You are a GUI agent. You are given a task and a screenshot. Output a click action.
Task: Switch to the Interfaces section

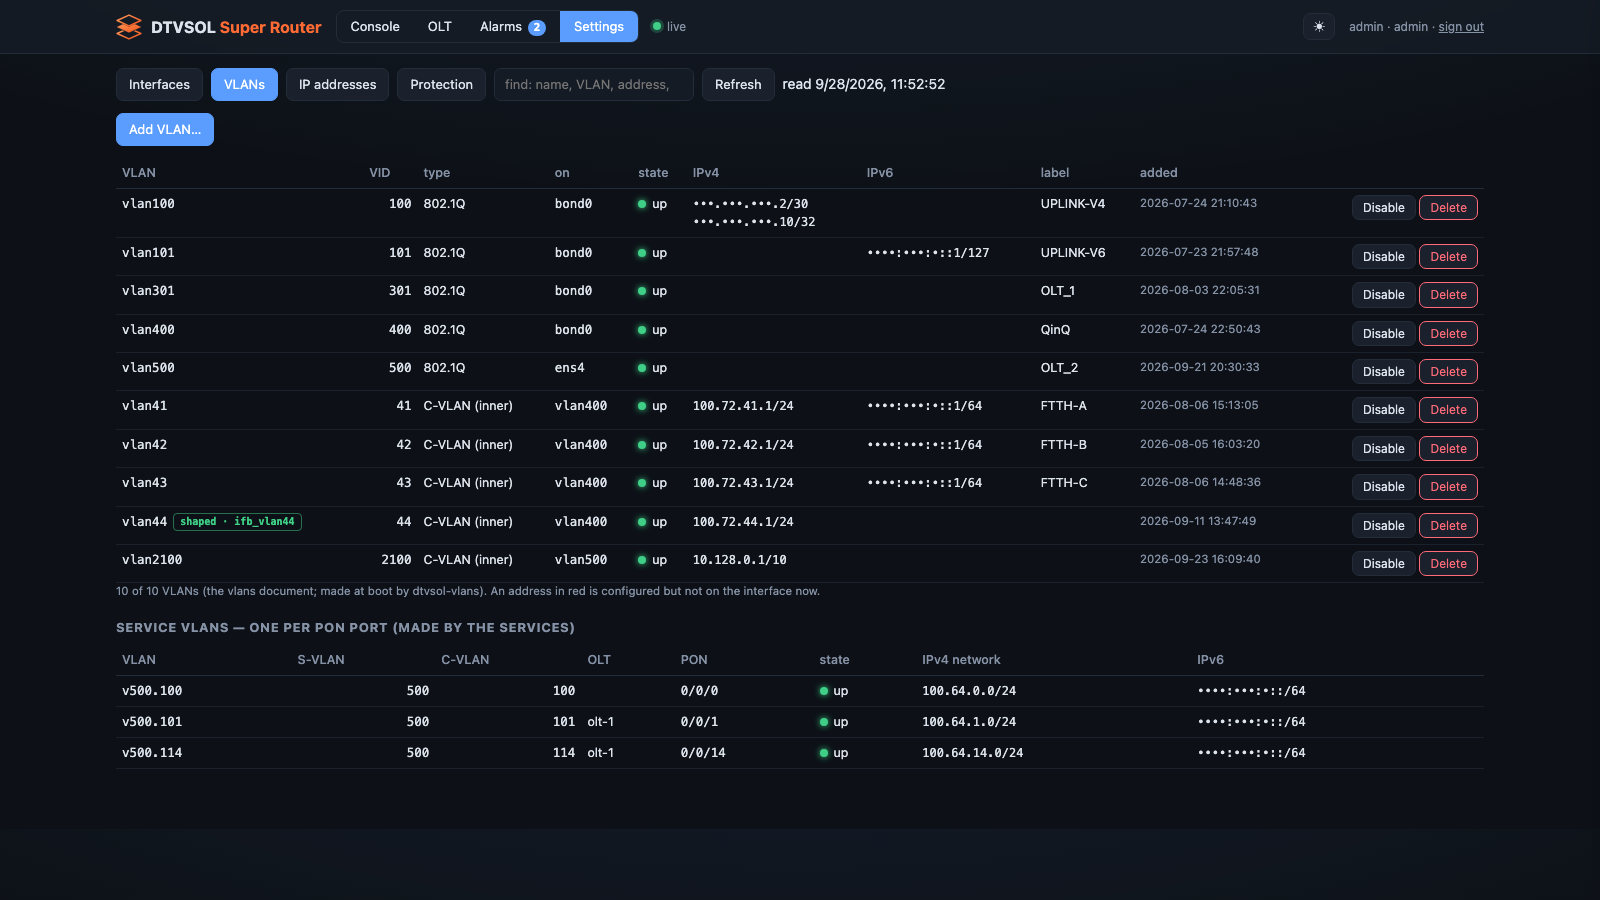click(x=159, y=85)
